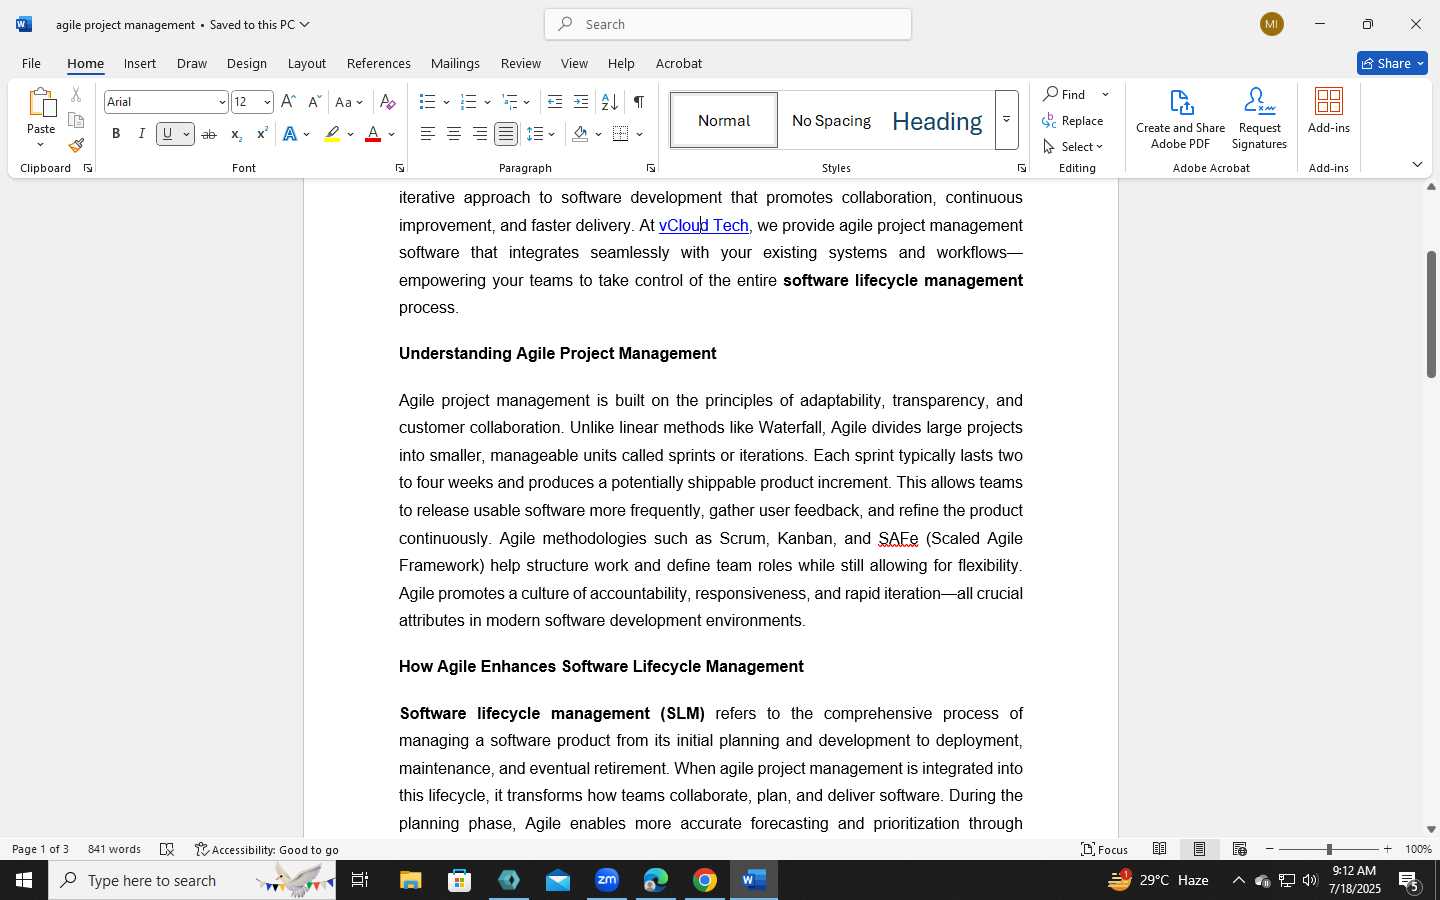
Task: Click Create and Share Adobe PDF
Action: pos(1180,119)
